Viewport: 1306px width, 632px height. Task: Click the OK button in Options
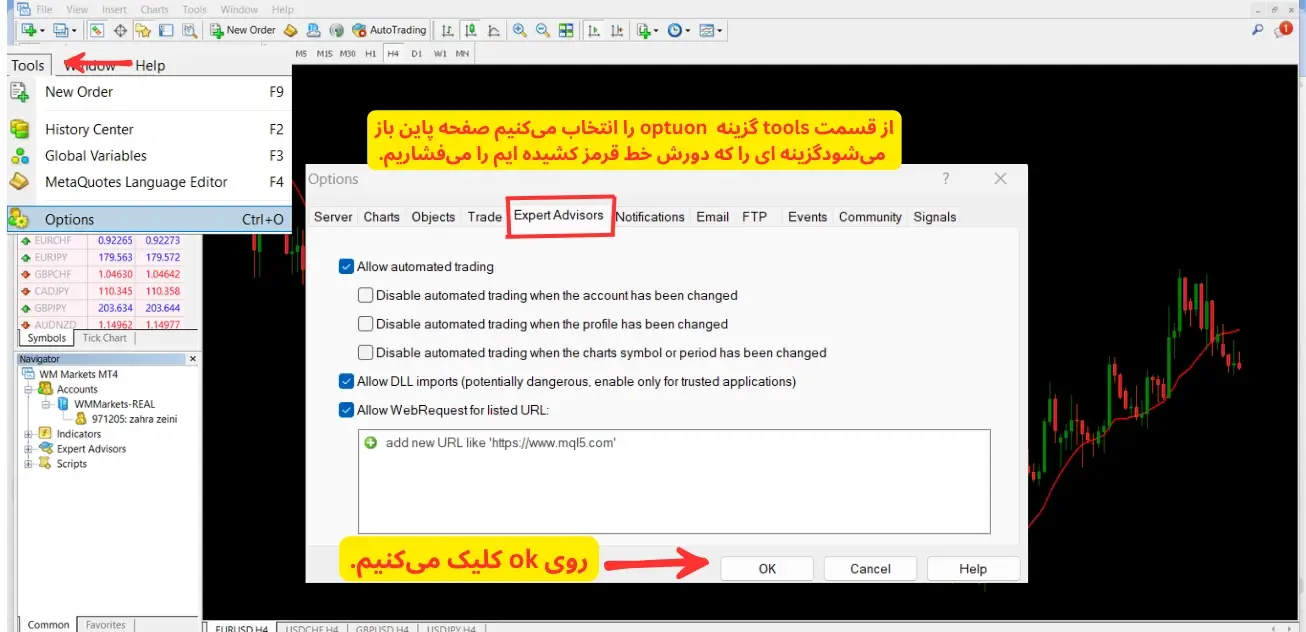767,569
